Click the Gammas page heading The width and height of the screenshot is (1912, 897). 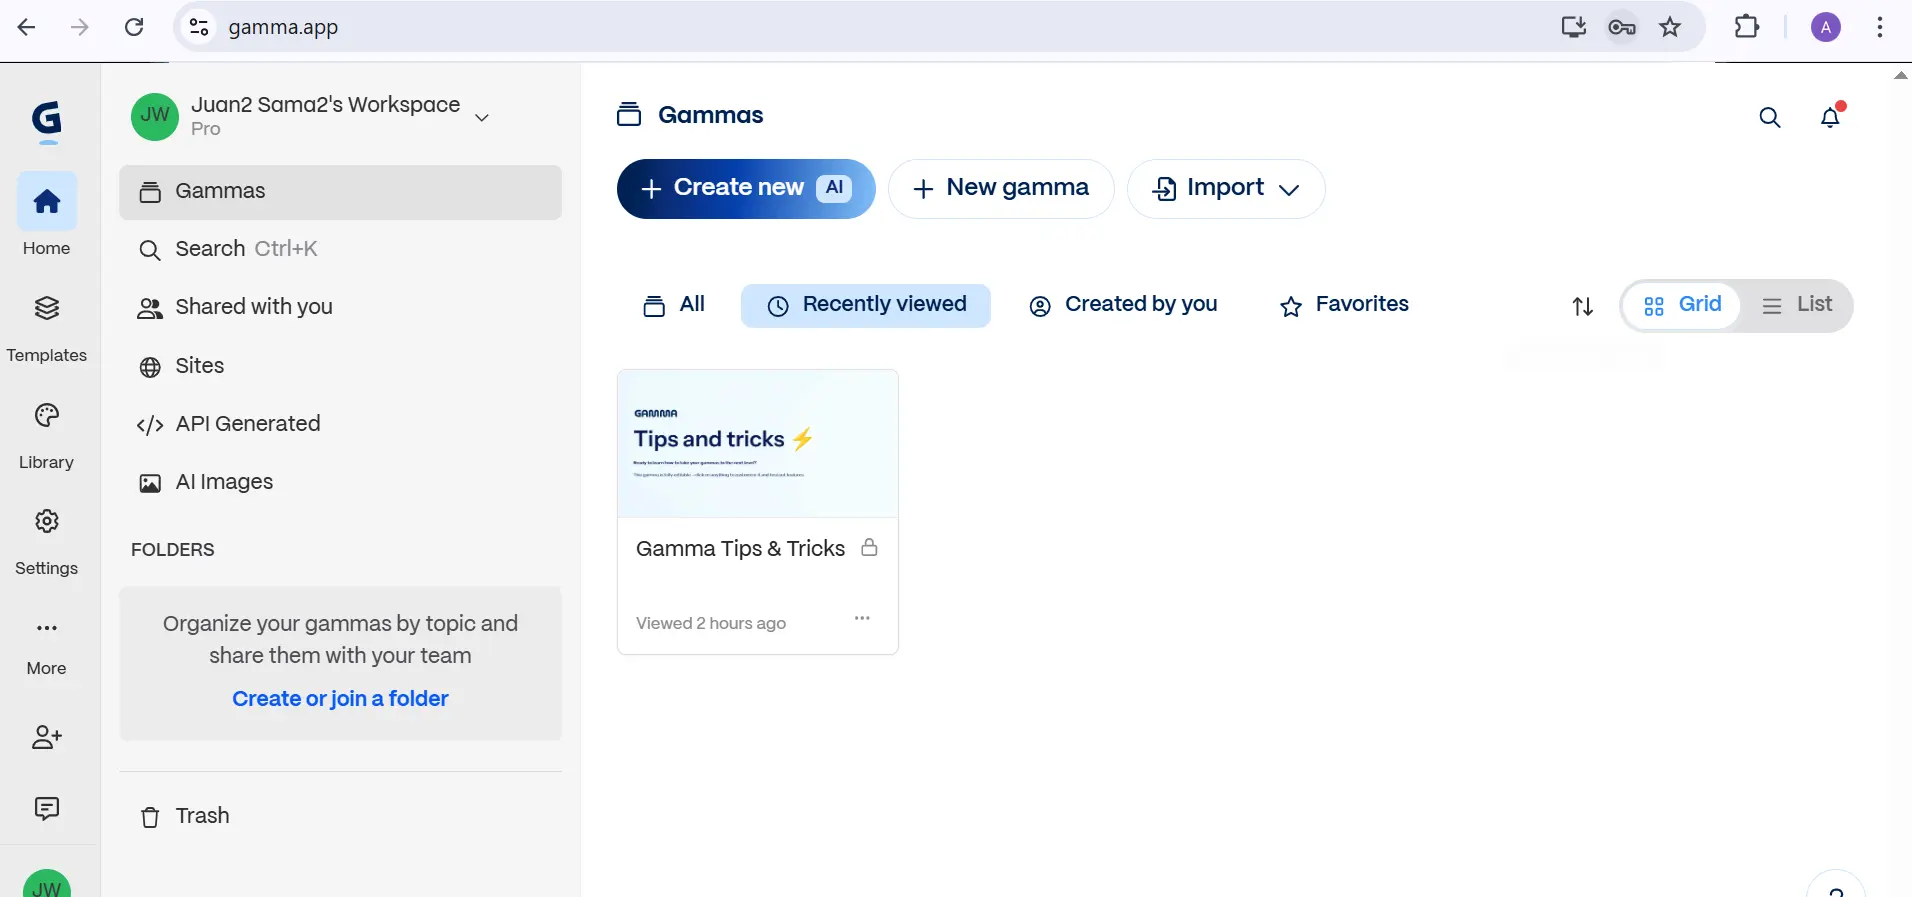[x=710, y=115]
